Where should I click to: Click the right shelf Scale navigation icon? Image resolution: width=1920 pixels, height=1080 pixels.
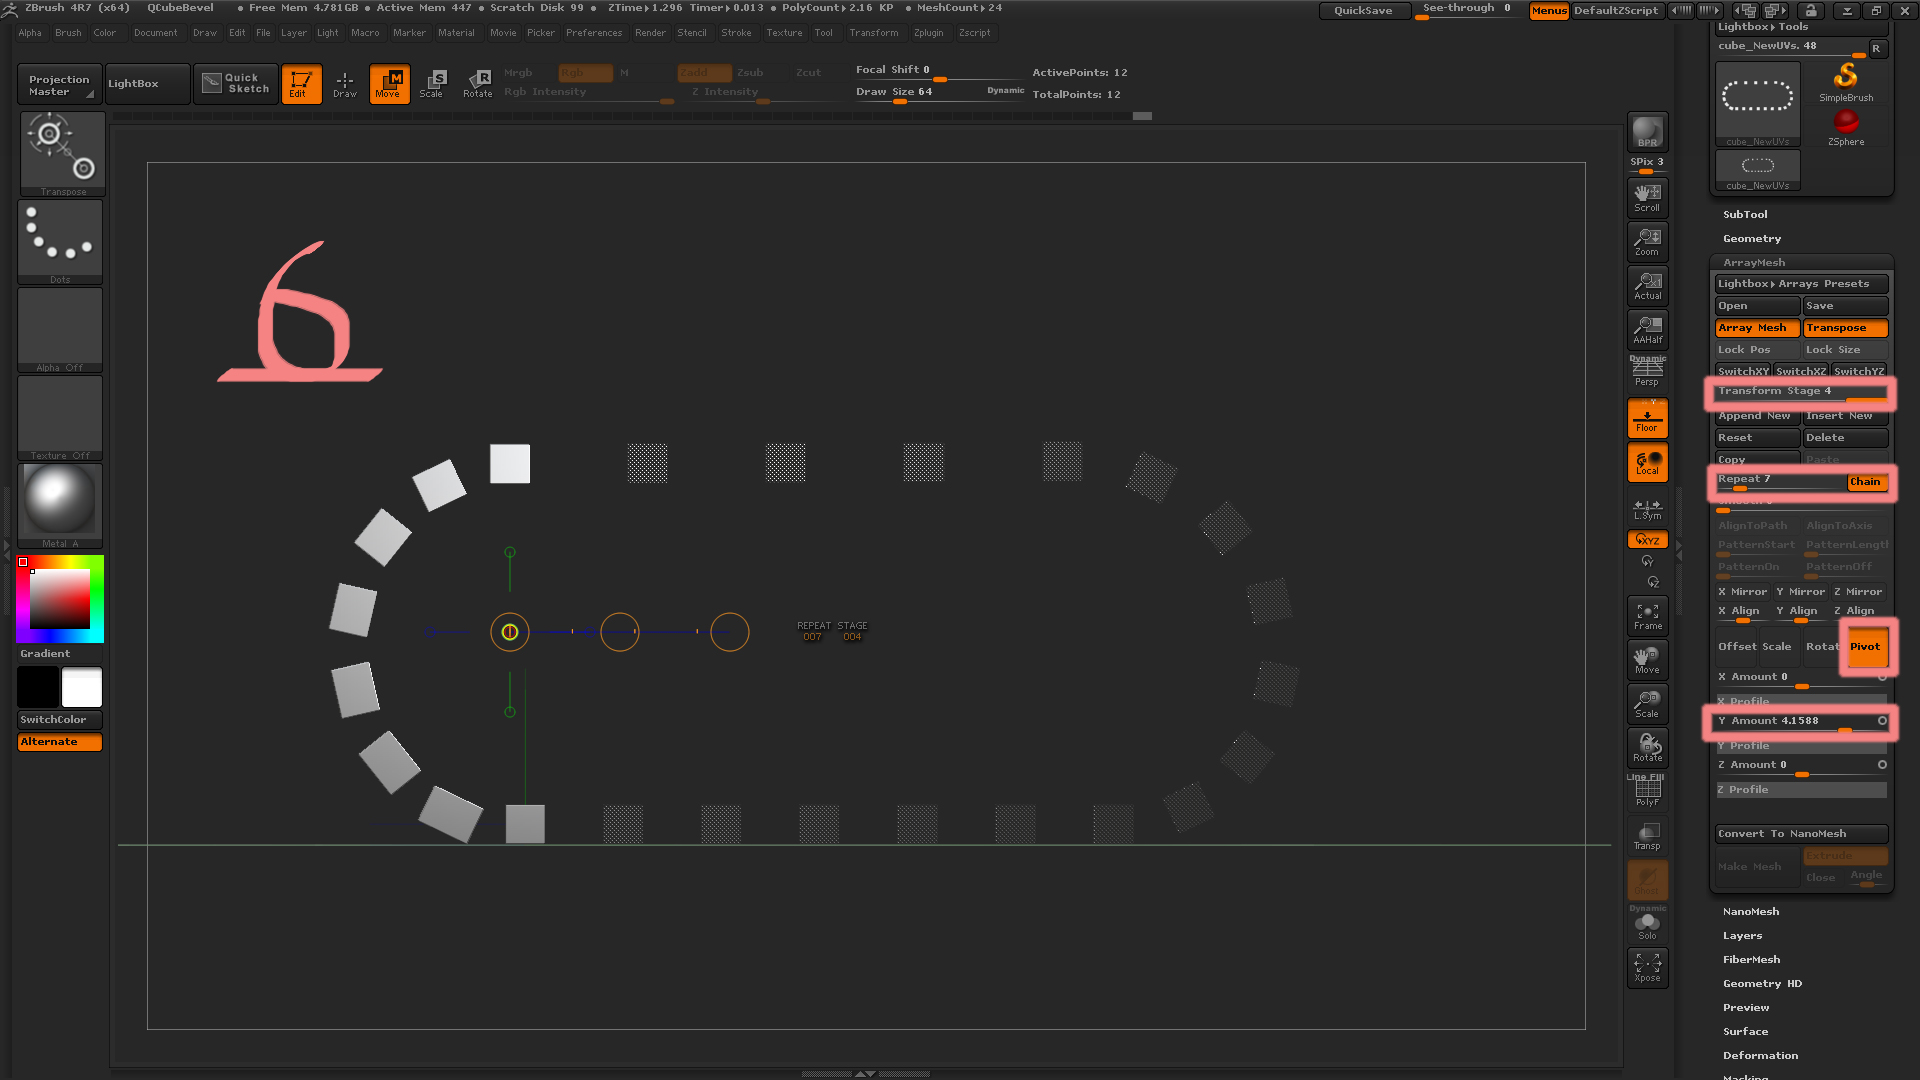point(1647,704)
